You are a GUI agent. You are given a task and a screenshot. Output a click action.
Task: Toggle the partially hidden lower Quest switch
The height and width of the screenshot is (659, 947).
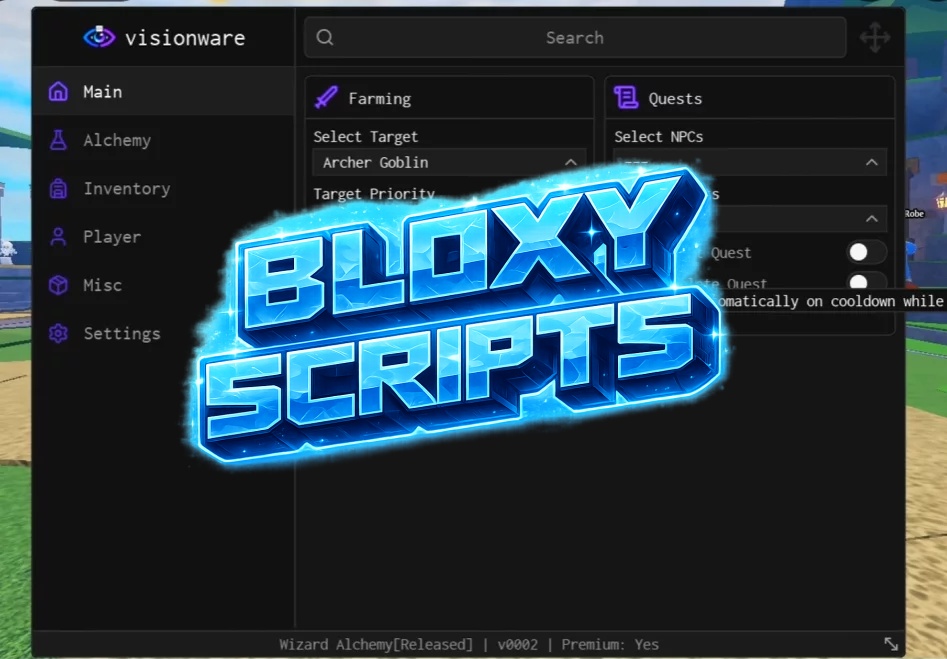pyautogui.click(x=866, y=281)
